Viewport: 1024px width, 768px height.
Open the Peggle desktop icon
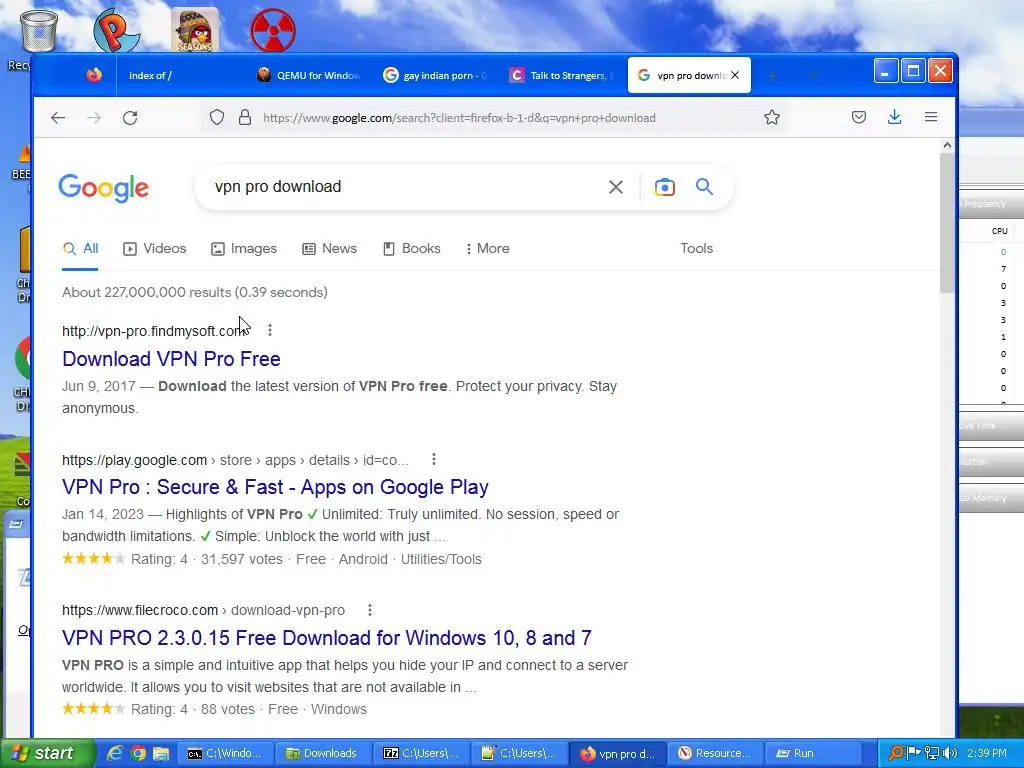click(x=116, y=30)
